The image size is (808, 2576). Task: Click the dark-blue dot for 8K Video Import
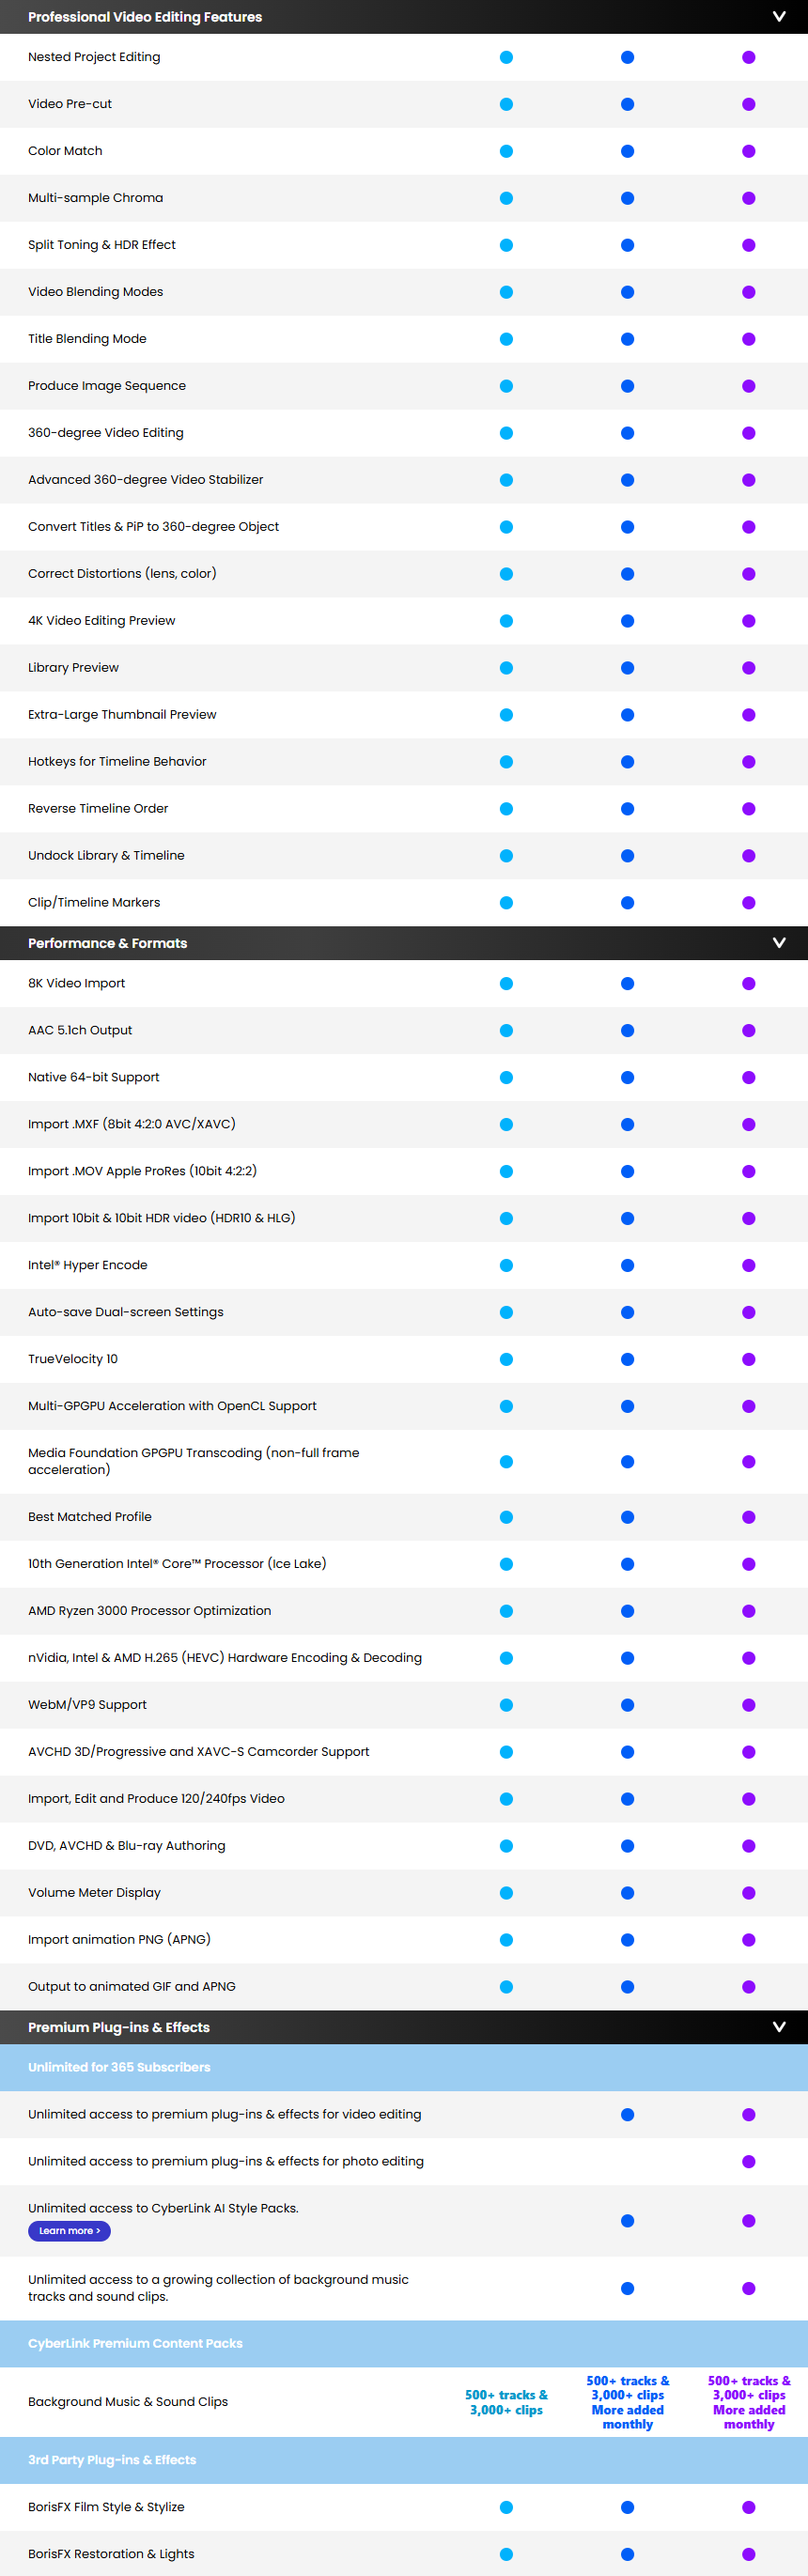(x=627, y=984)
